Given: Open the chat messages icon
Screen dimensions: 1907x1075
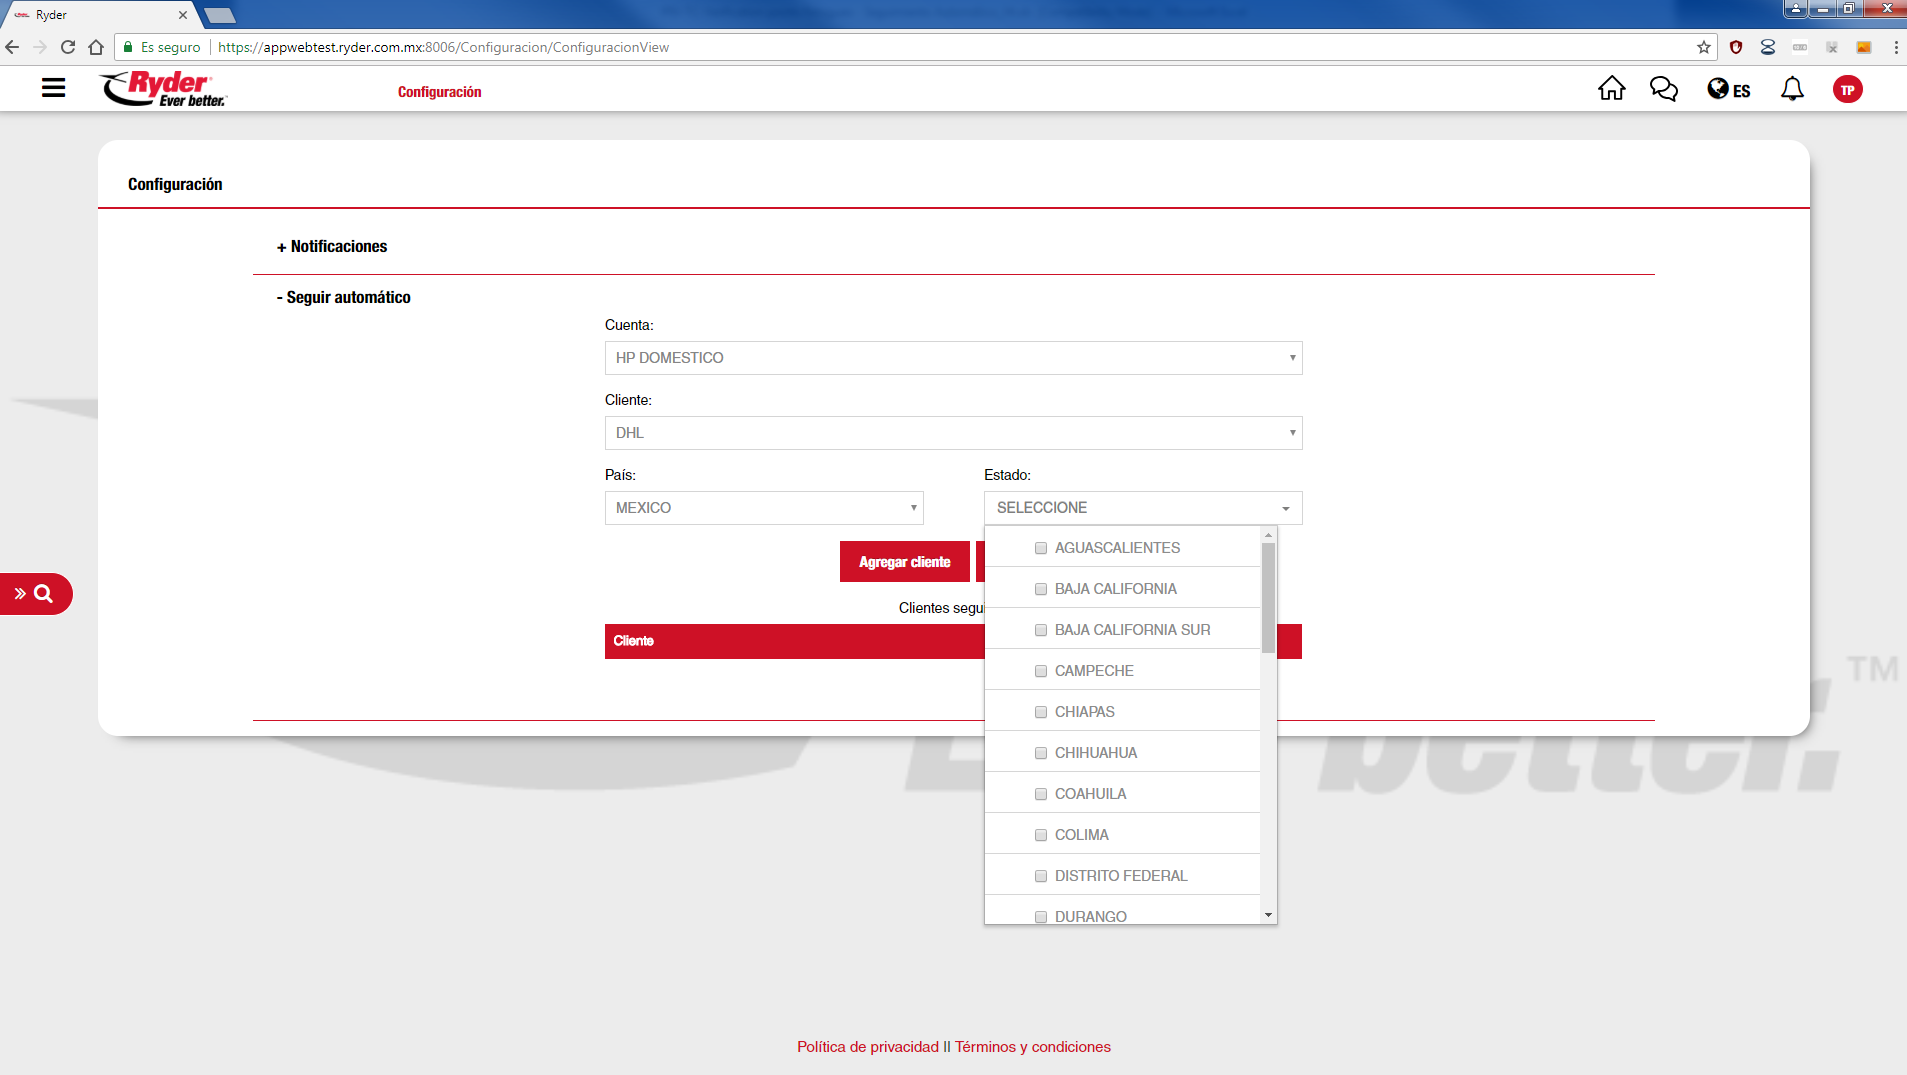Looking at the screenshot, I should tap(1663, 89).
